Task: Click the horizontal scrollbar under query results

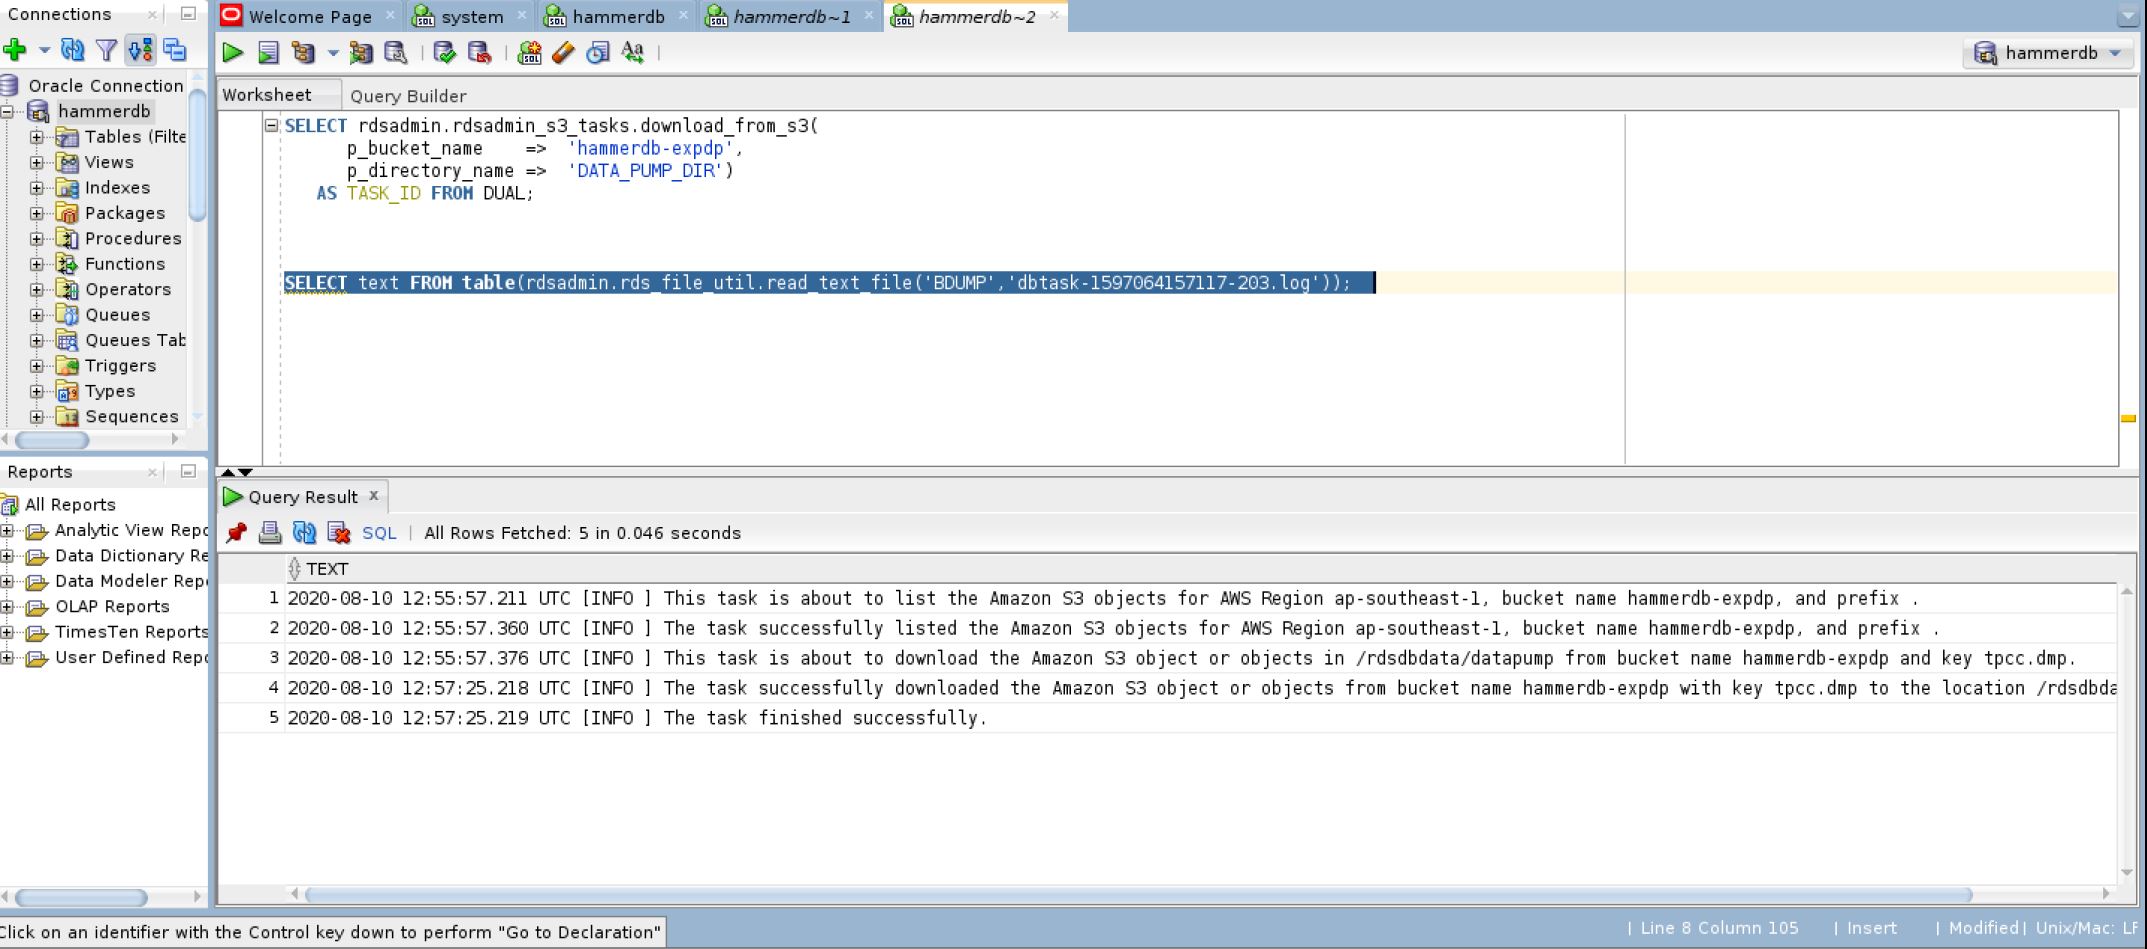Action: point(1138,894)
